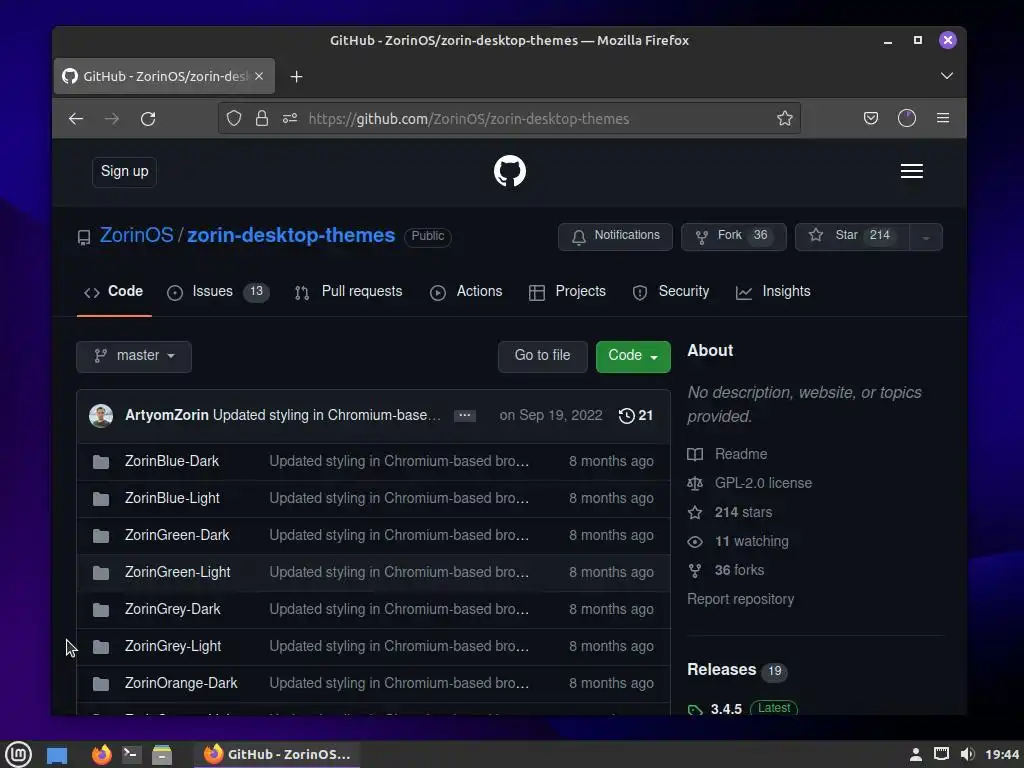Image resolution: width=1024 pixels, height=768 pixels.
Task: Launch Firefox from the taskbar launcher
Action: coord(101,755)
